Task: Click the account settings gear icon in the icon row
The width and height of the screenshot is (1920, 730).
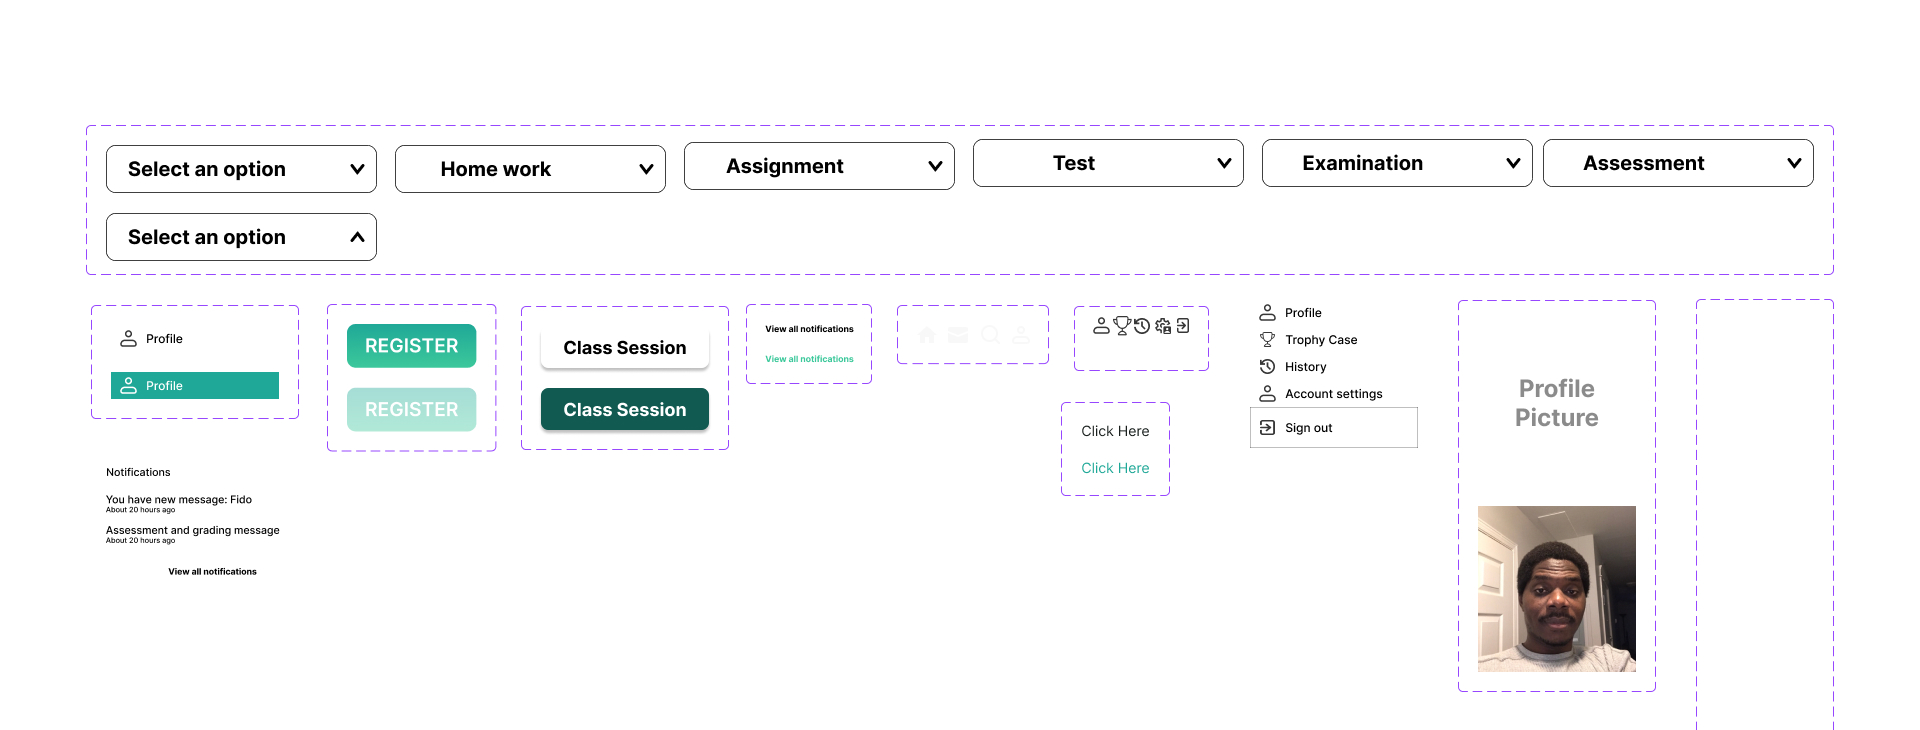Action: click(1163, 326)
